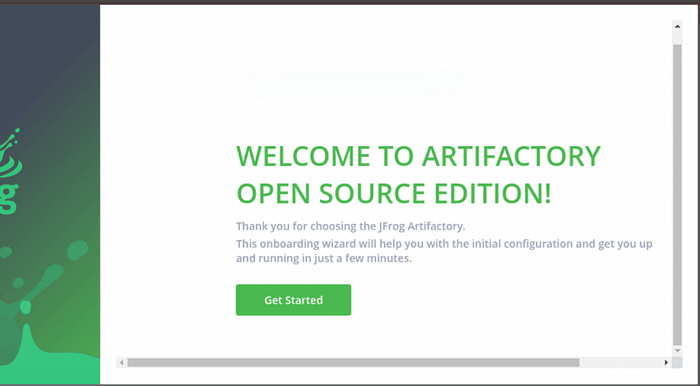Click 'Thank you for choosing the JFrog Artifactory.' text
This screenshot has height=386, width=700.
350,226
